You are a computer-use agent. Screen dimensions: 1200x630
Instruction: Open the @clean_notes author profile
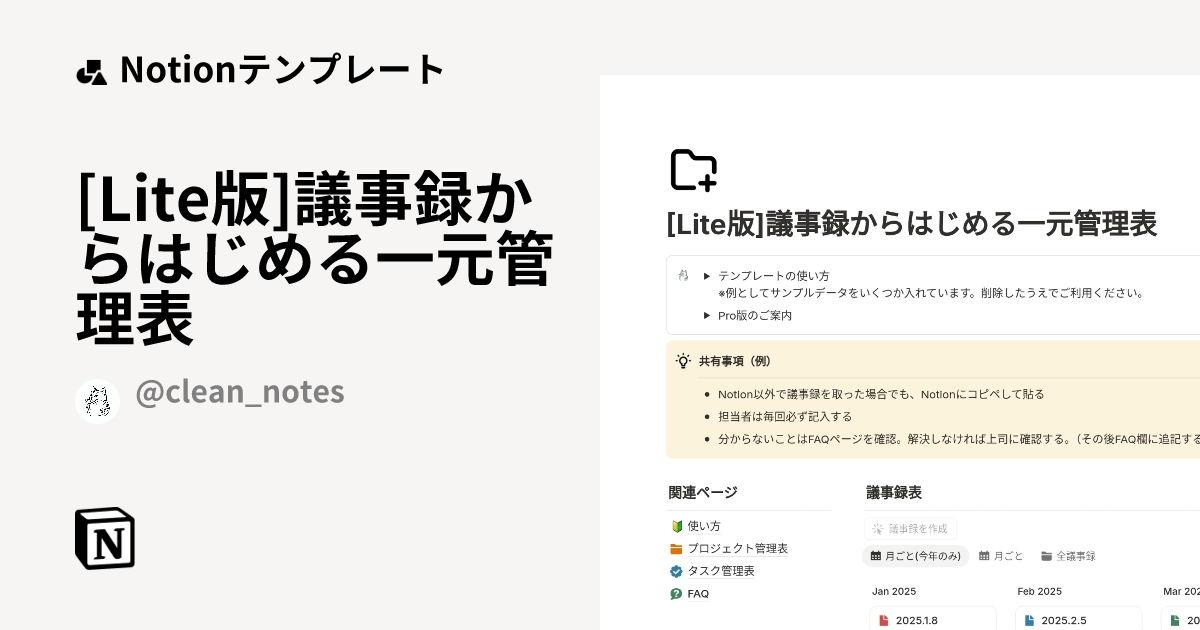[x=240, y=391]
